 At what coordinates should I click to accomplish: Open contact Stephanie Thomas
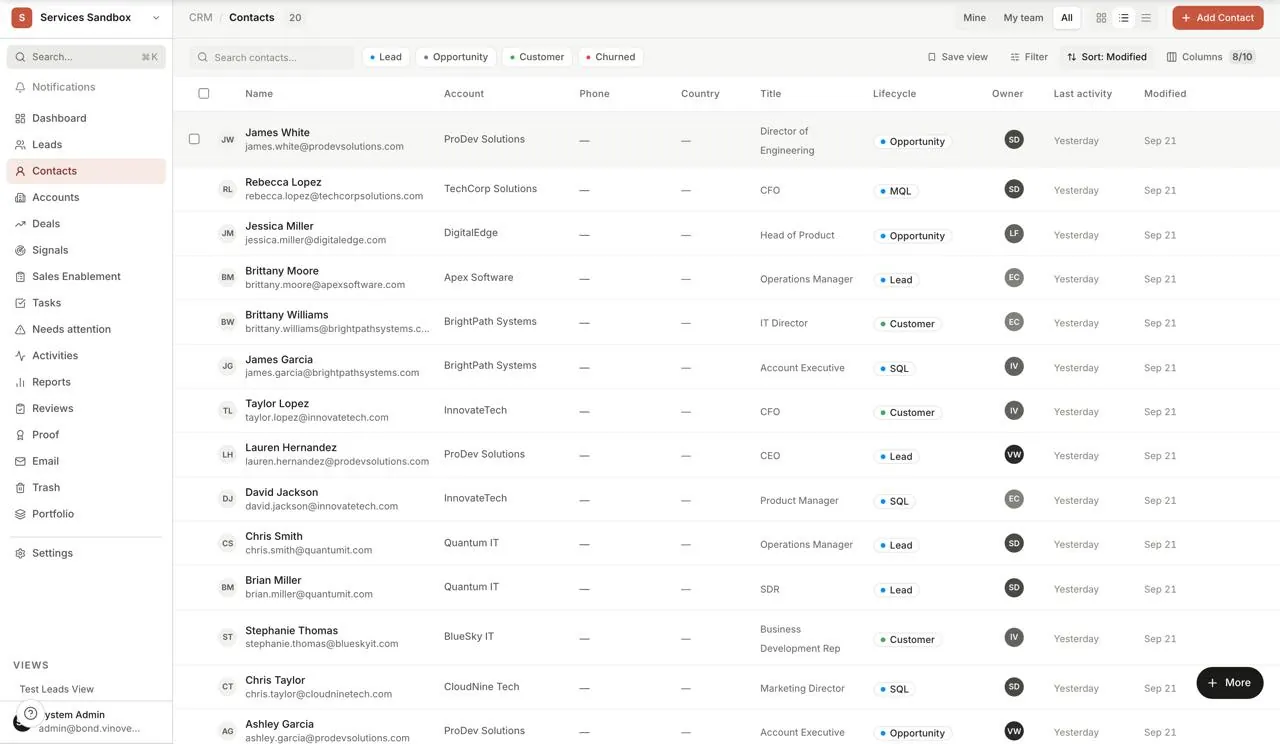click(291, 630)
